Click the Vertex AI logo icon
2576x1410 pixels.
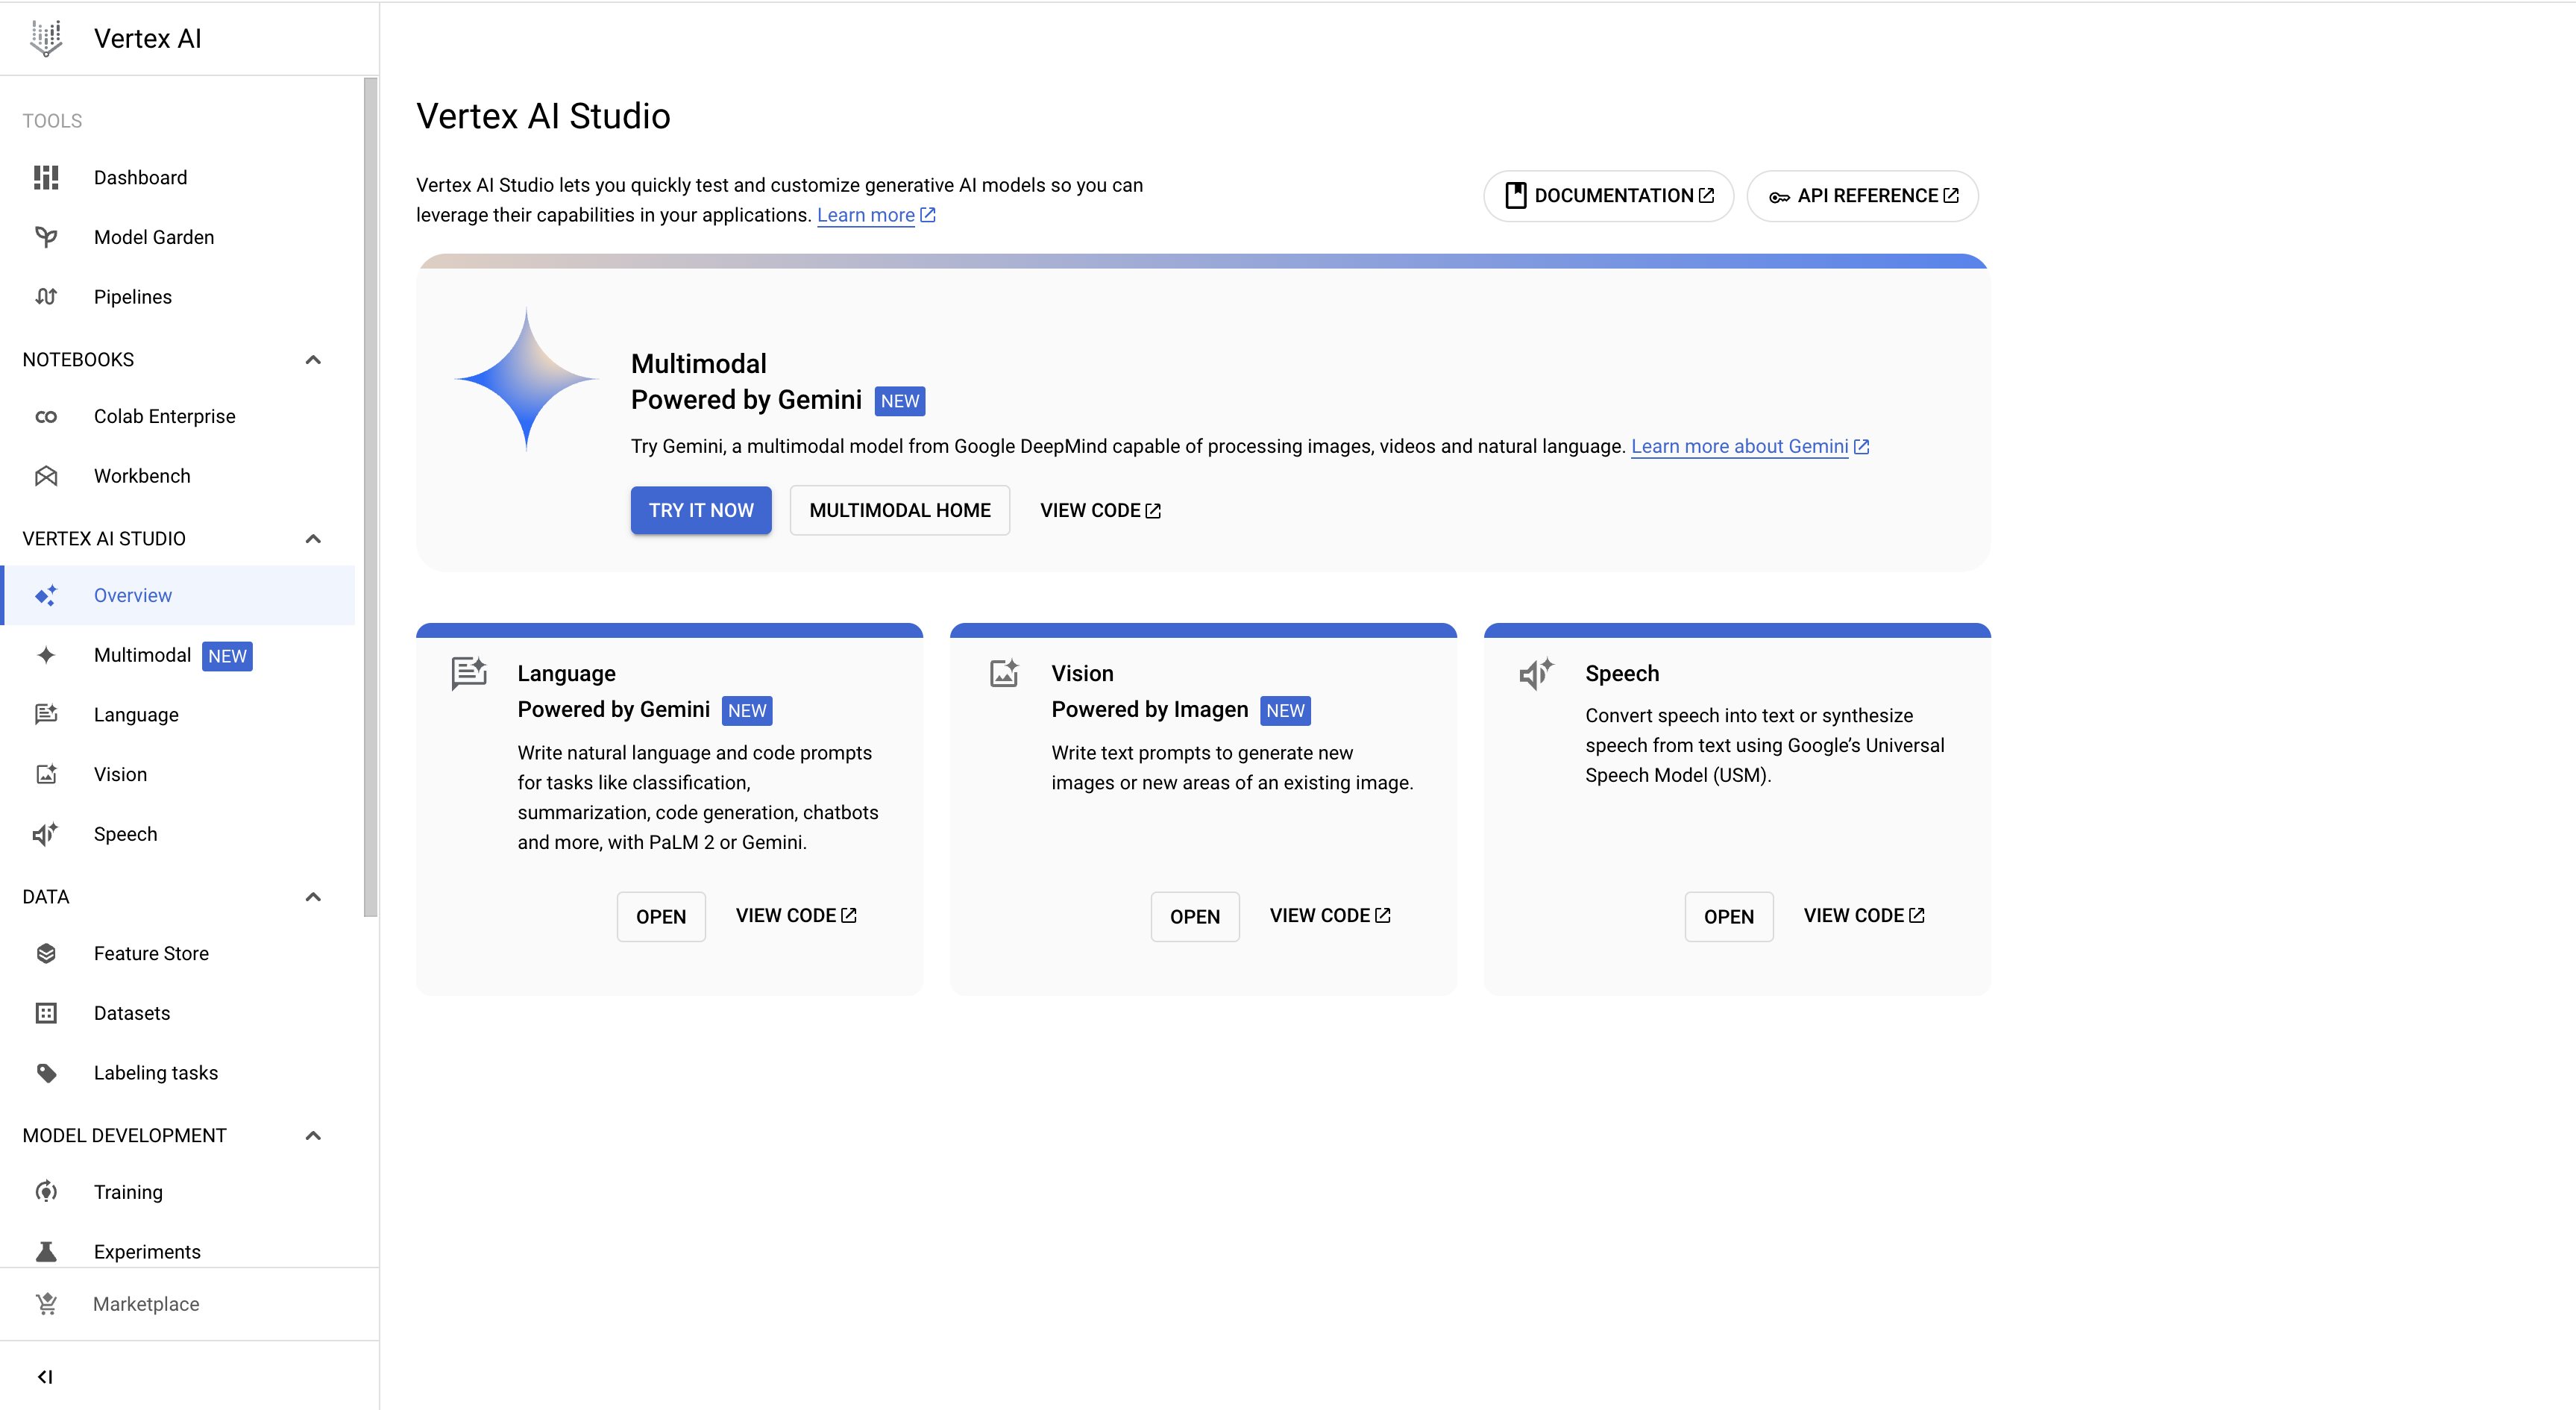click(46, 38)
